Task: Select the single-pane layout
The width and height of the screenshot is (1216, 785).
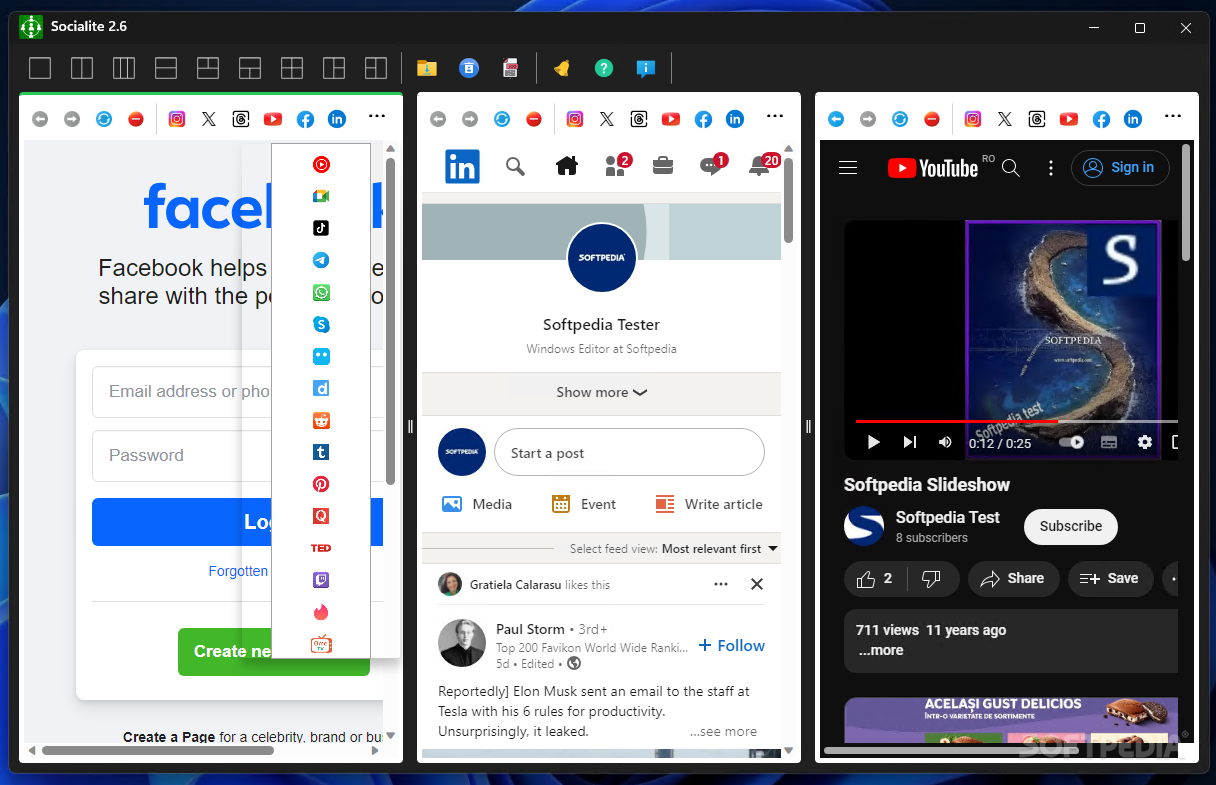Action: coord(40,68)
